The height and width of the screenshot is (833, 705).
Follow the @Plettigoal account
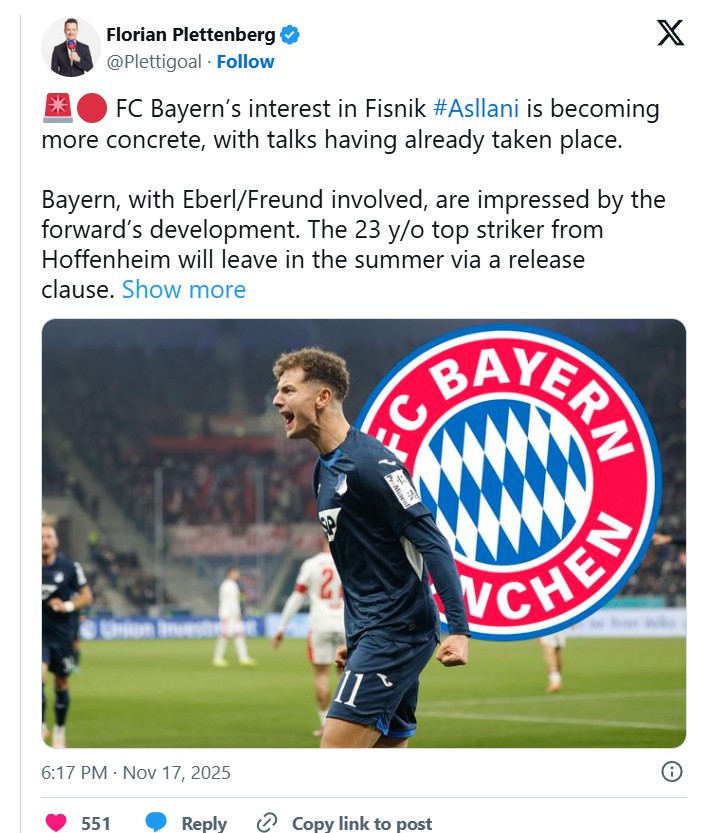point(245,61)
